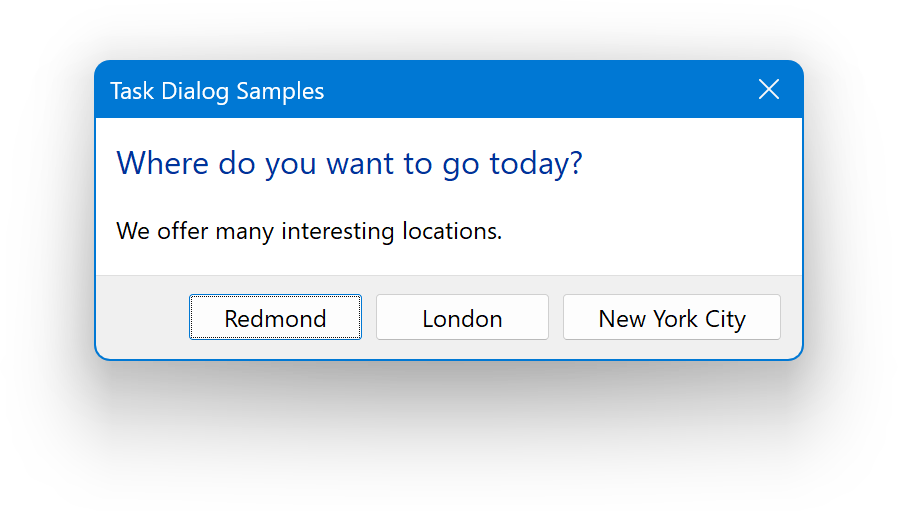Click the X icon in the title bar

(768, 90)
